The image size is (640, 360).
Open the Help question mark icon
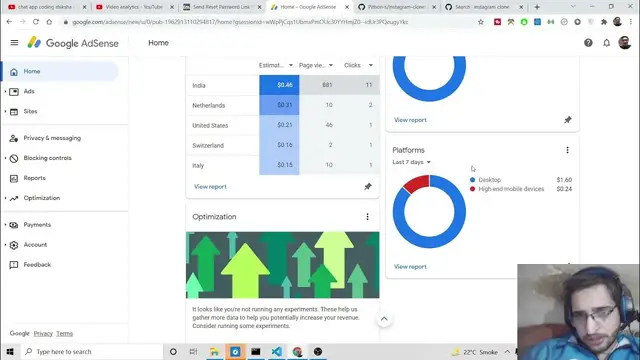point(588,42)
